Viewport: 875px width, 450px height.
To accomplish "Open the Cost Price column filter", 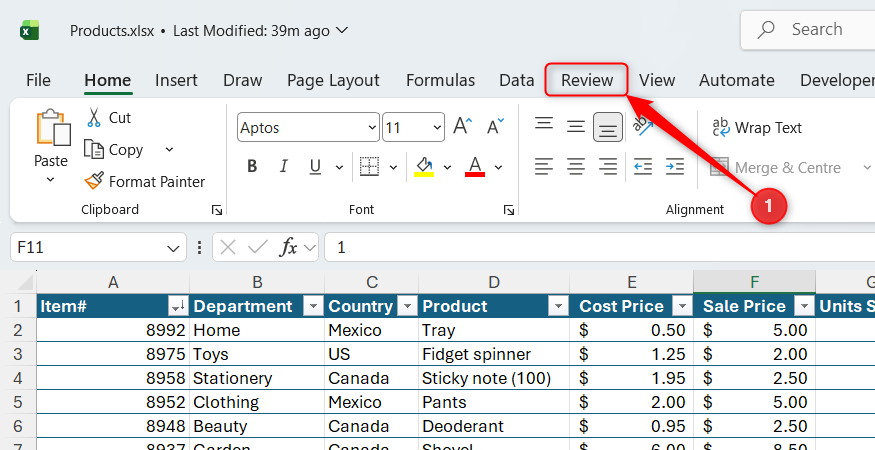I will coord(682,306).
